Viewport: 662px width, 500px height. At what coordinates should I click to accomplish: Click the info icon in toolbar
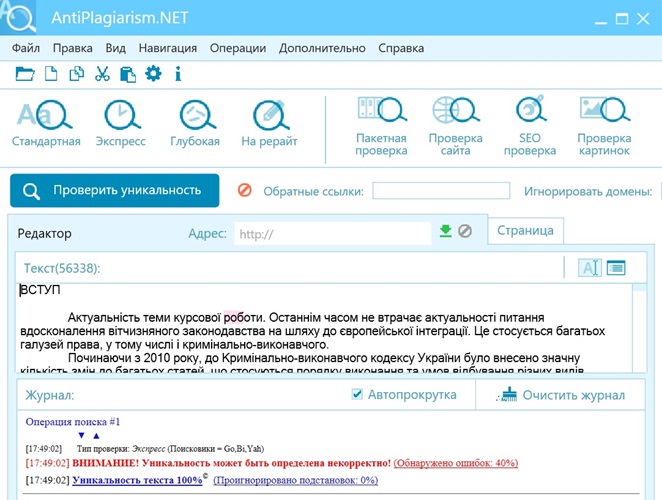click(x=178, y=74)
